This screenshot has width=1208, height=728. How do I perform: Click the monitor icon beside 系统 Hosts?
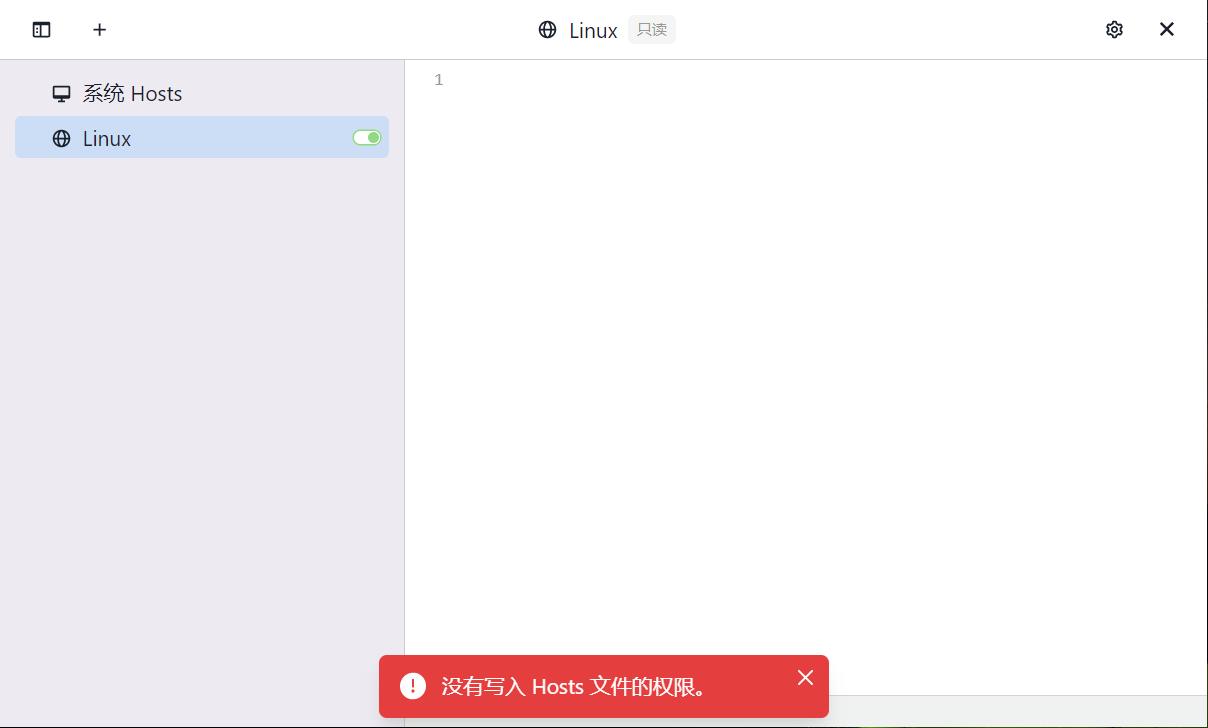pyautogui.click(x=62, y=94)
